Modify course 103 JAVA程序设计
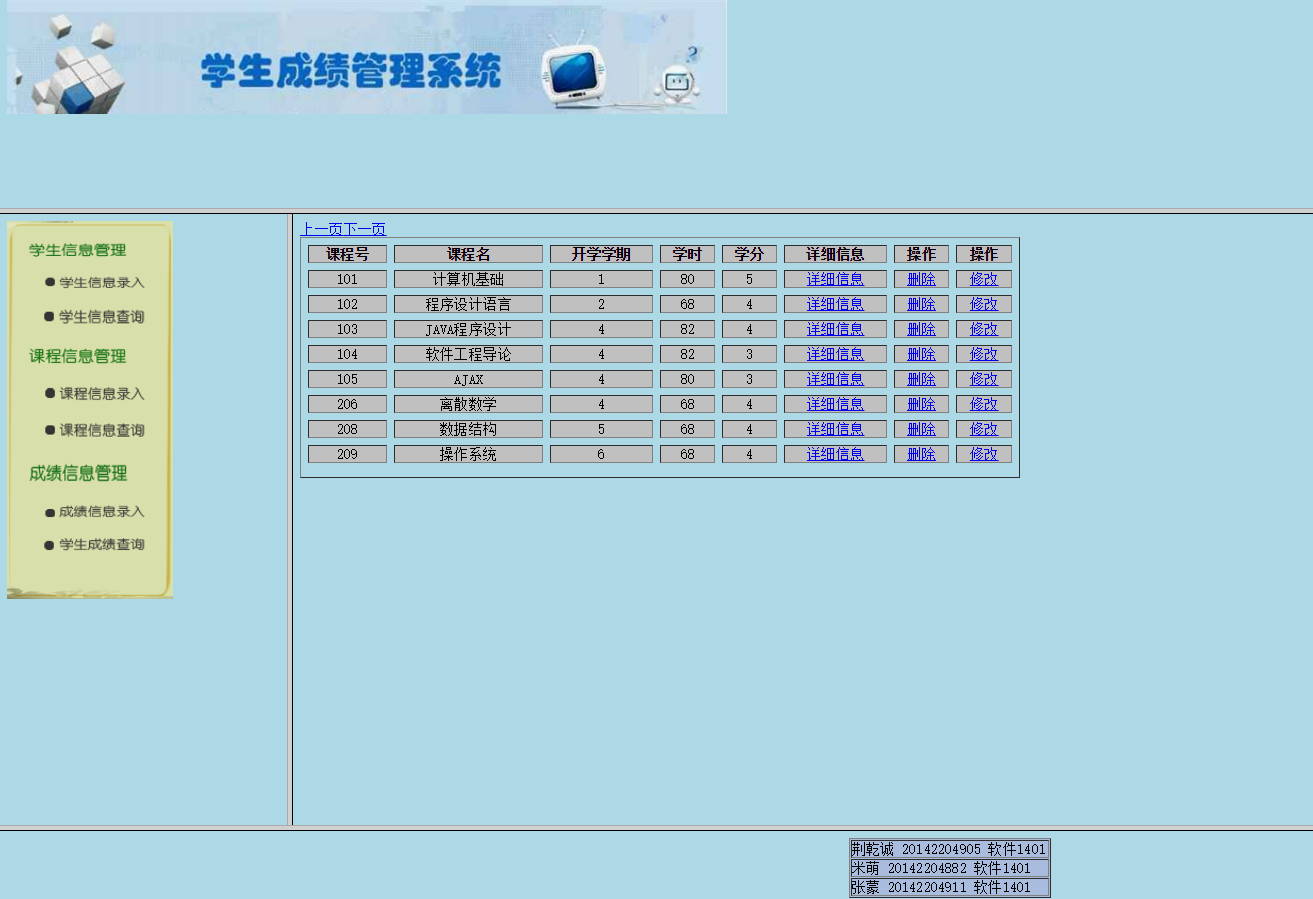This screenshot has height=899, width=1313. [x=983, y=328]
